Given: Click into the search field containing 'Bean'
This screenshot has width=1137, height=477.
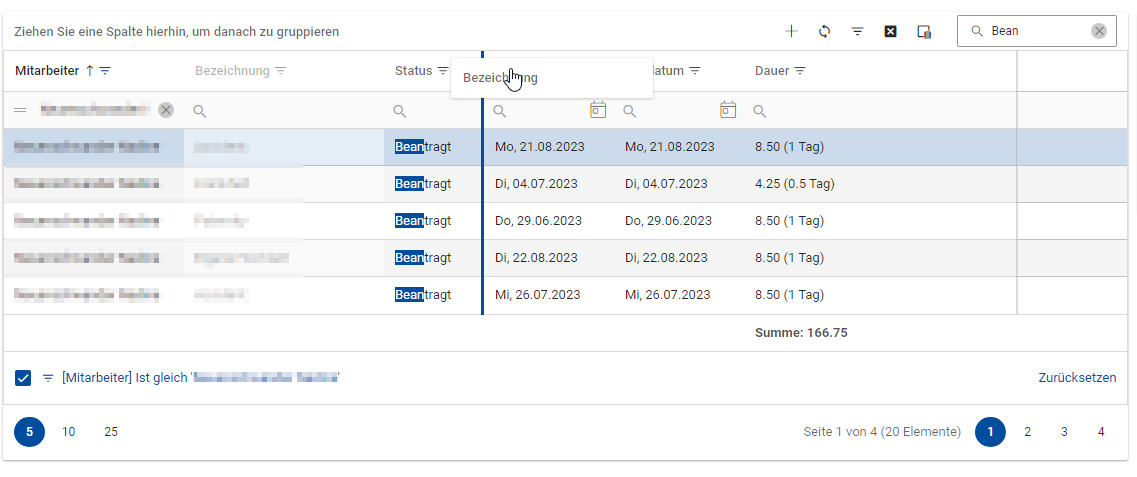Looking at the screenshot, I should click(1035, 31).
